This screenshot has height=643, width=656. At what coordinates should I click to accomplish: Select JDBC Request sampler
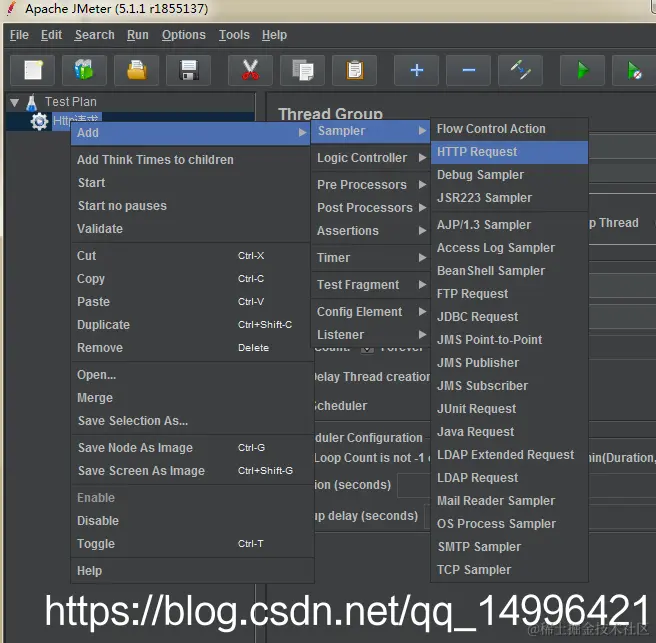coord(509,317)
